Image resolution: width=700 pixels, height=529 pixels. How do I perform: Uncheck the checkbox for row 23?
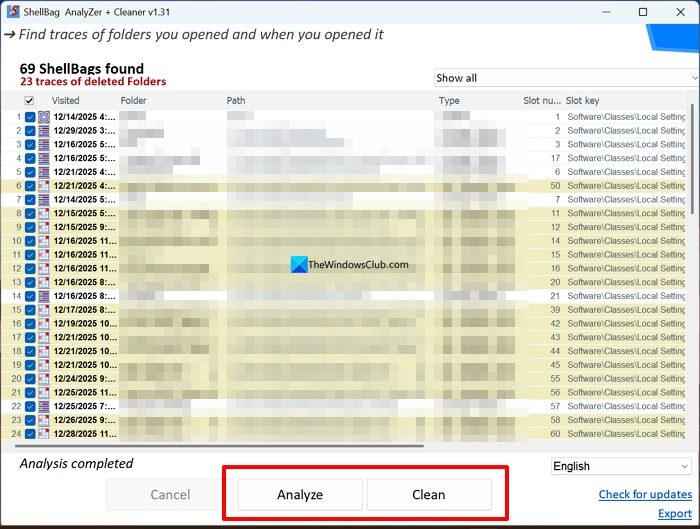click(30, 420)
